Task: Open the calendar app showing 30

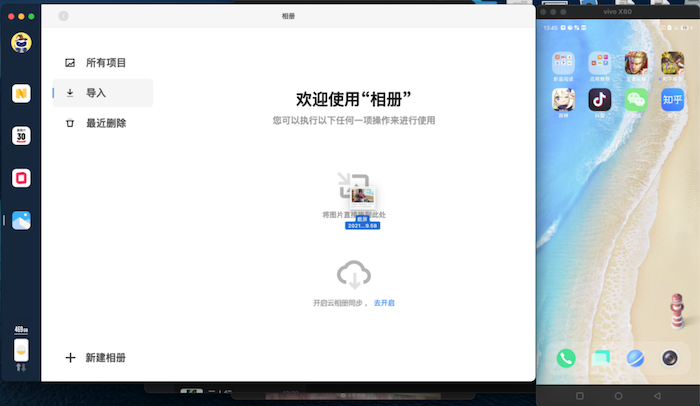Action: [x=21, y=136]
